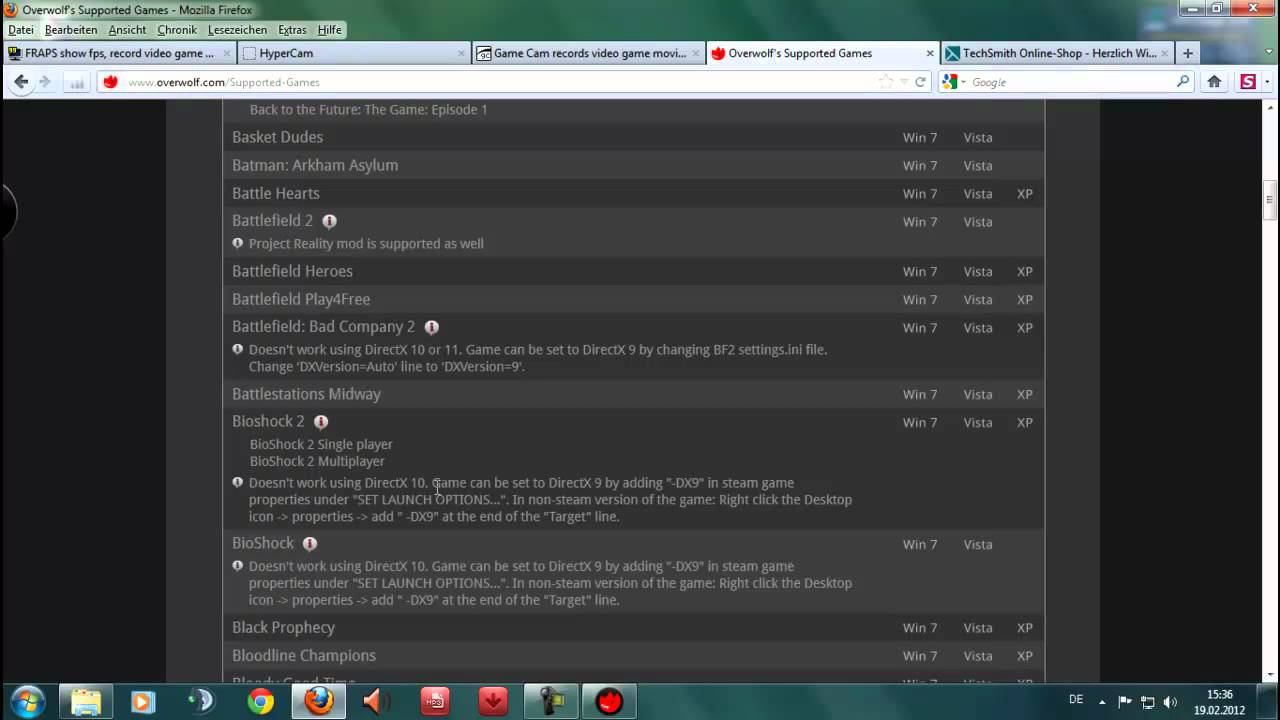Open the Lesezeichen menu
The image size is (1280, 720).
click(x=237, y=30)
